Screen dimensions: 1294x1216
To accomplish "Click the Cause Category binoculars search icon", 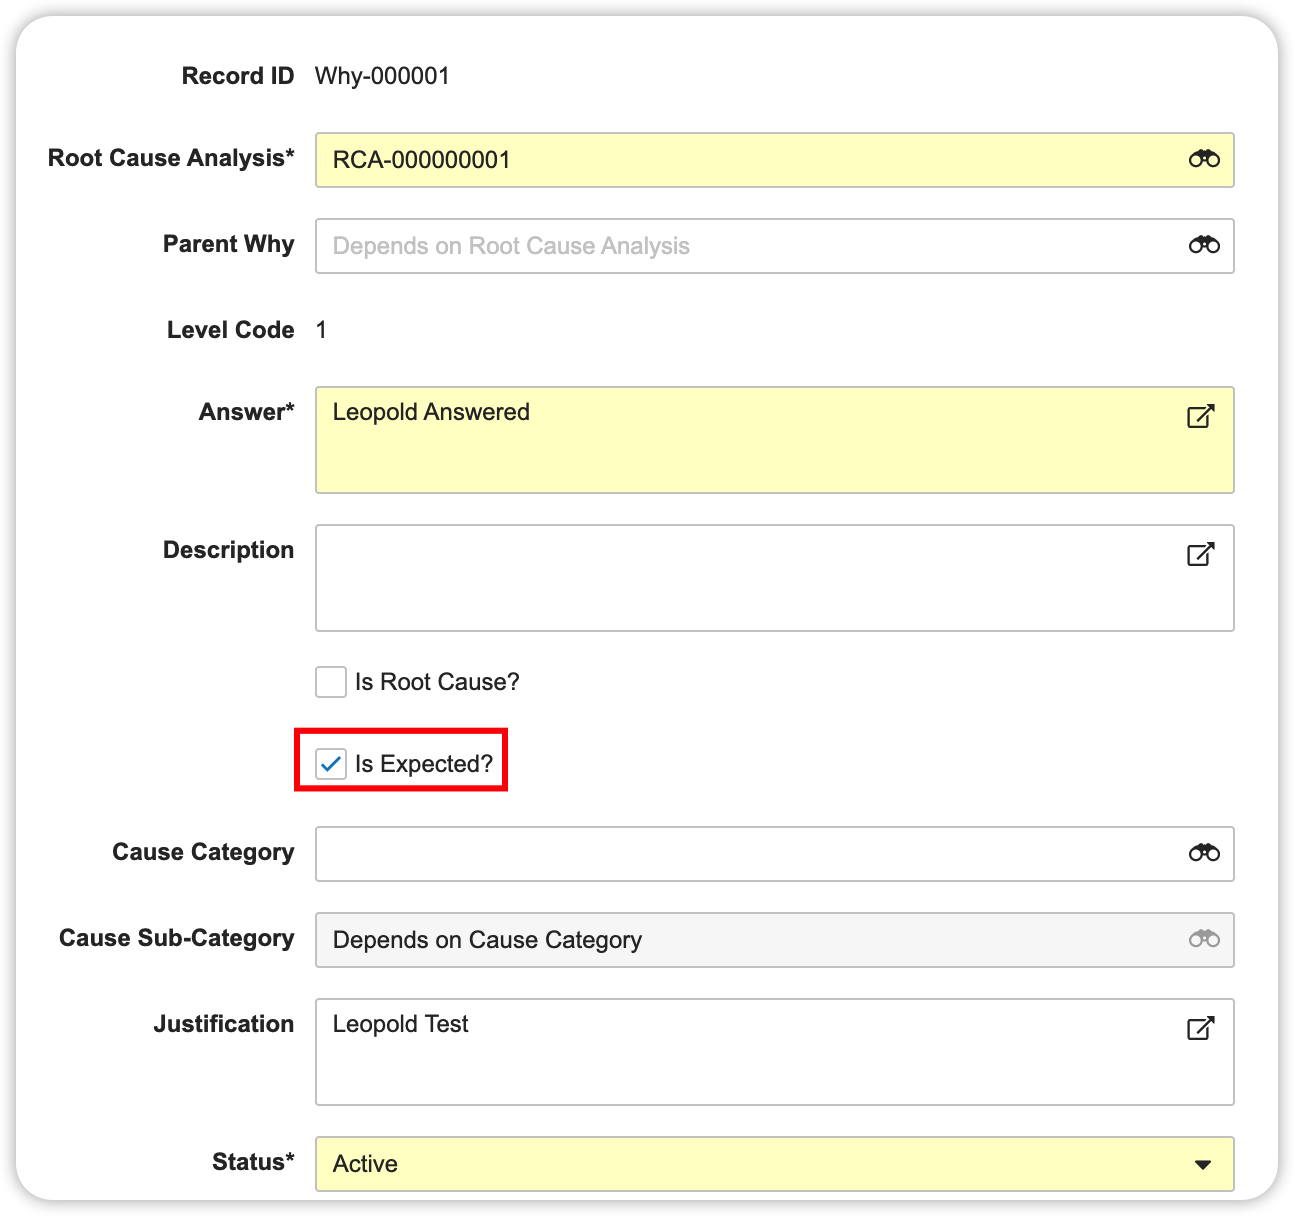I will click(1203, 853).
